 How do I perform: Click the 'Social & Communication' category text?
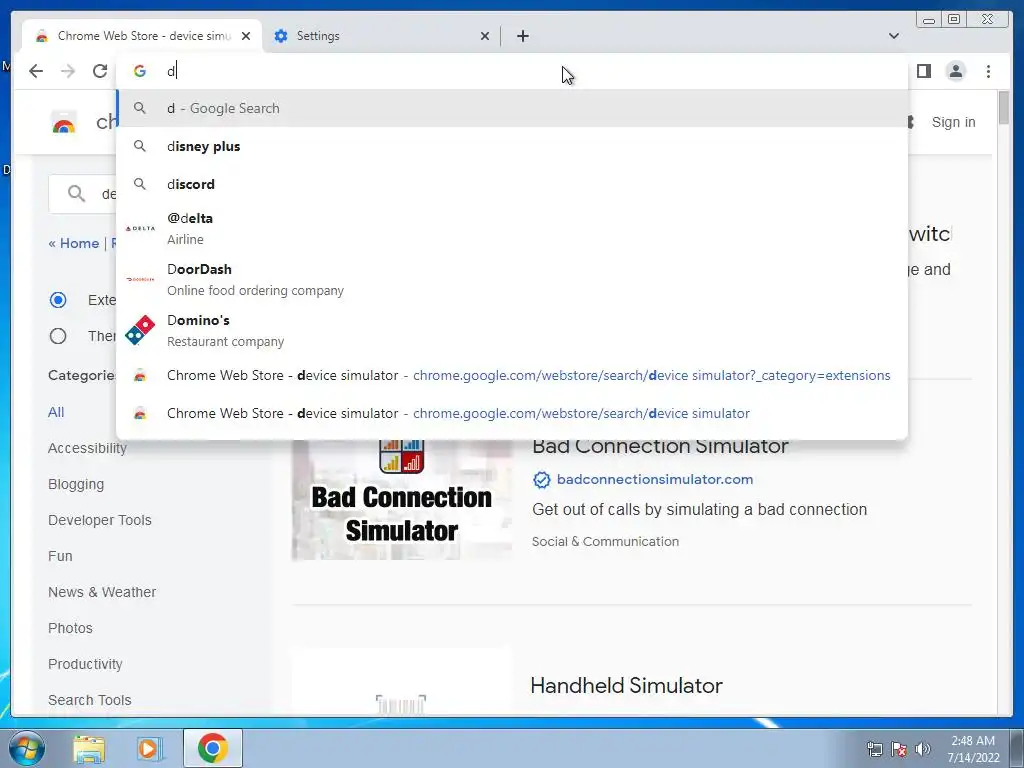point(605,541)
